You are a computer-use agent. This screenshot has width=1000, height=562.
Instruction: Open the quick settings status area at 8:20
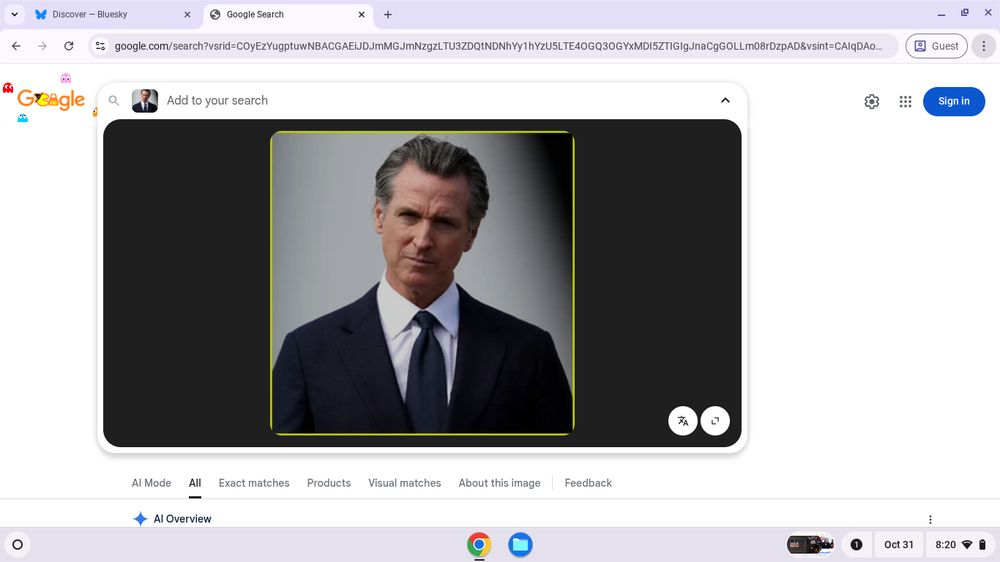pos(960,545)
